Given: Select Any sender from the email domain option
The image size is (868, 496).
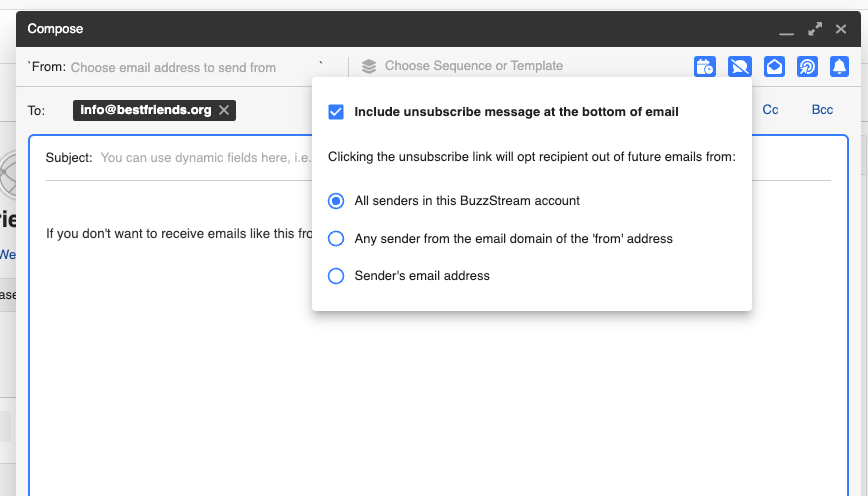Looking at the screenshot, I should tap(336, 239).
